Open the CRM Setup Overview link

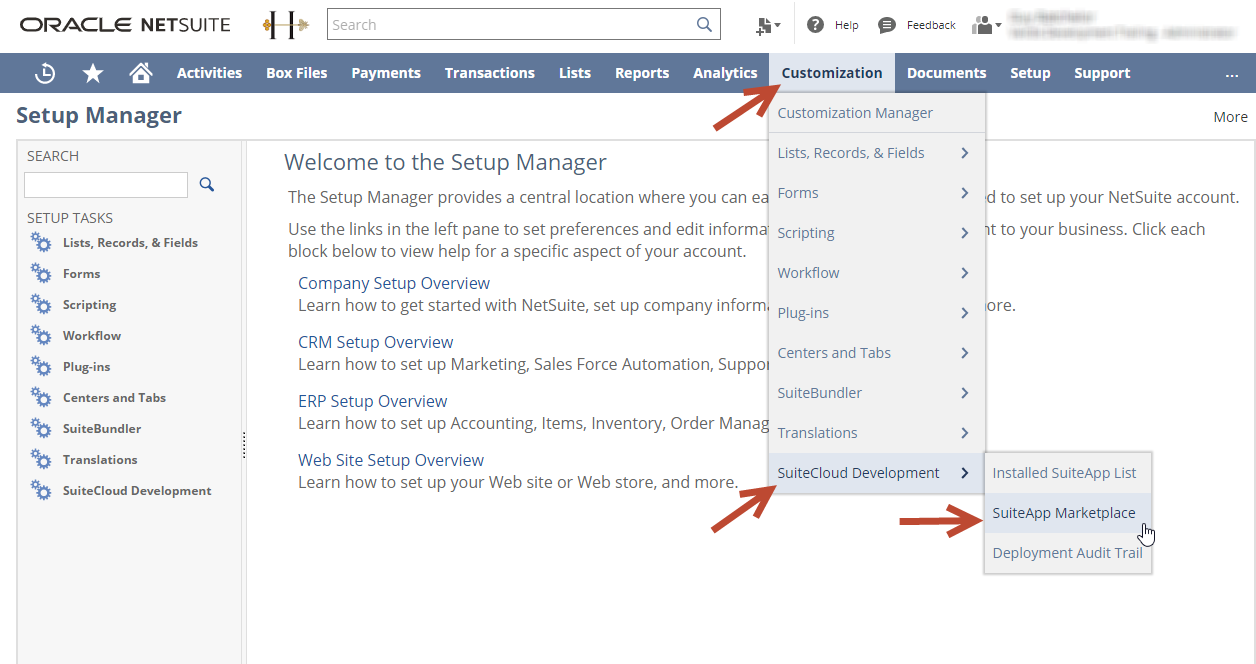376,342
